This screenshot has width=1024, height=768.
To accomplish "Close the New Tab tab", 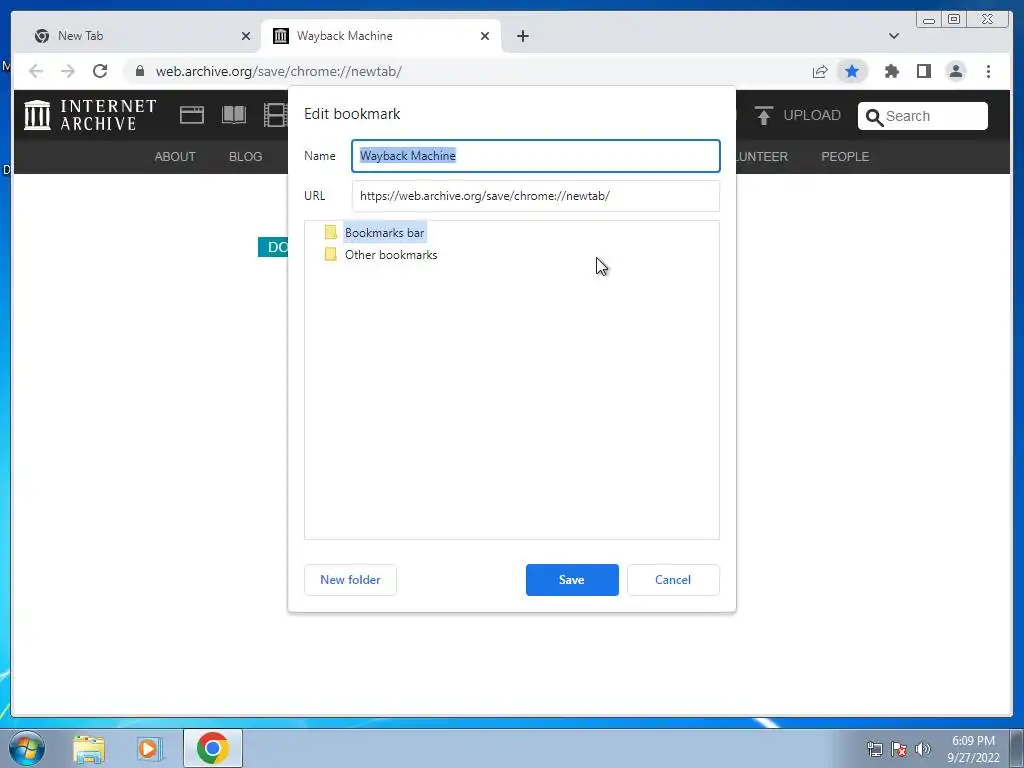I will point(246,36).
